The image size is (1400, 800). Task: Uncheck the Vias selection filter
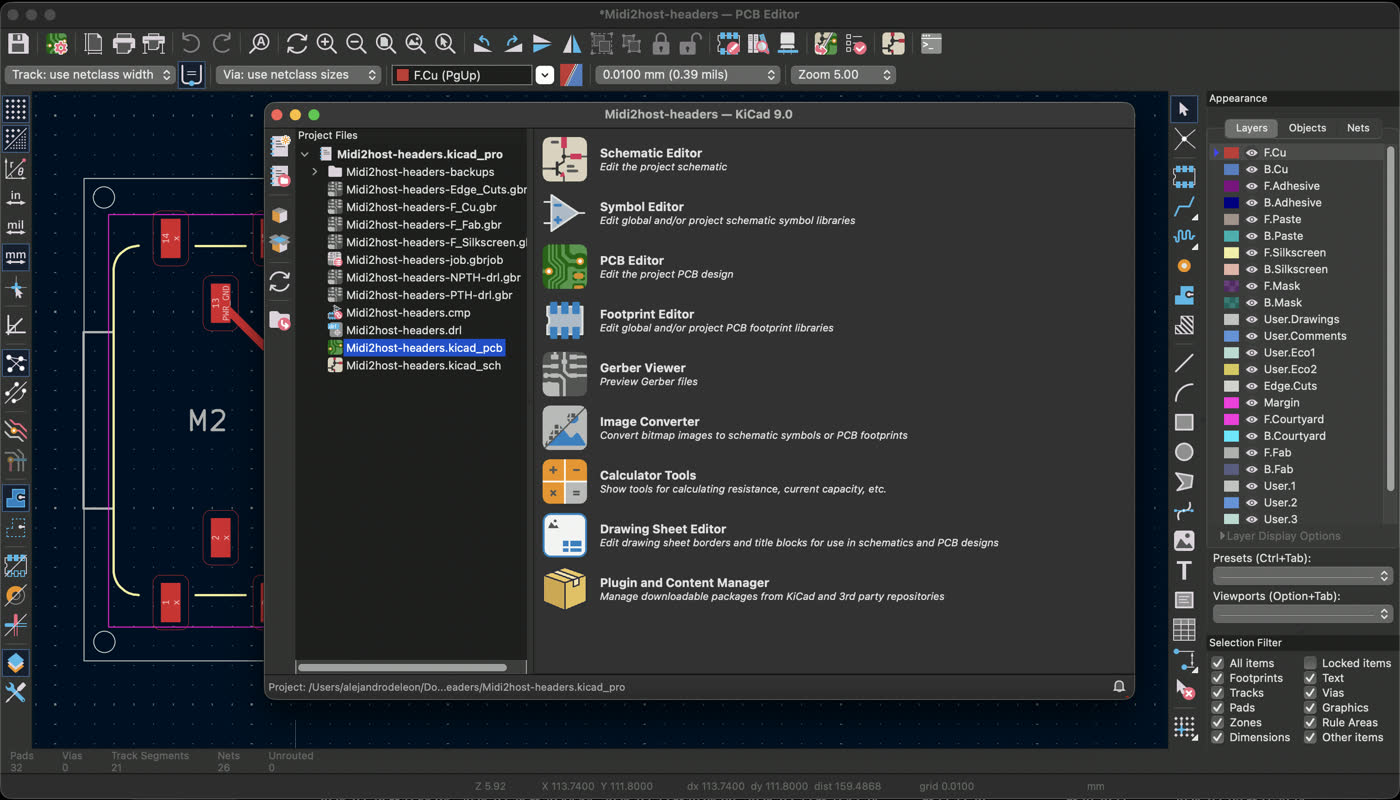coord(1309,692)
